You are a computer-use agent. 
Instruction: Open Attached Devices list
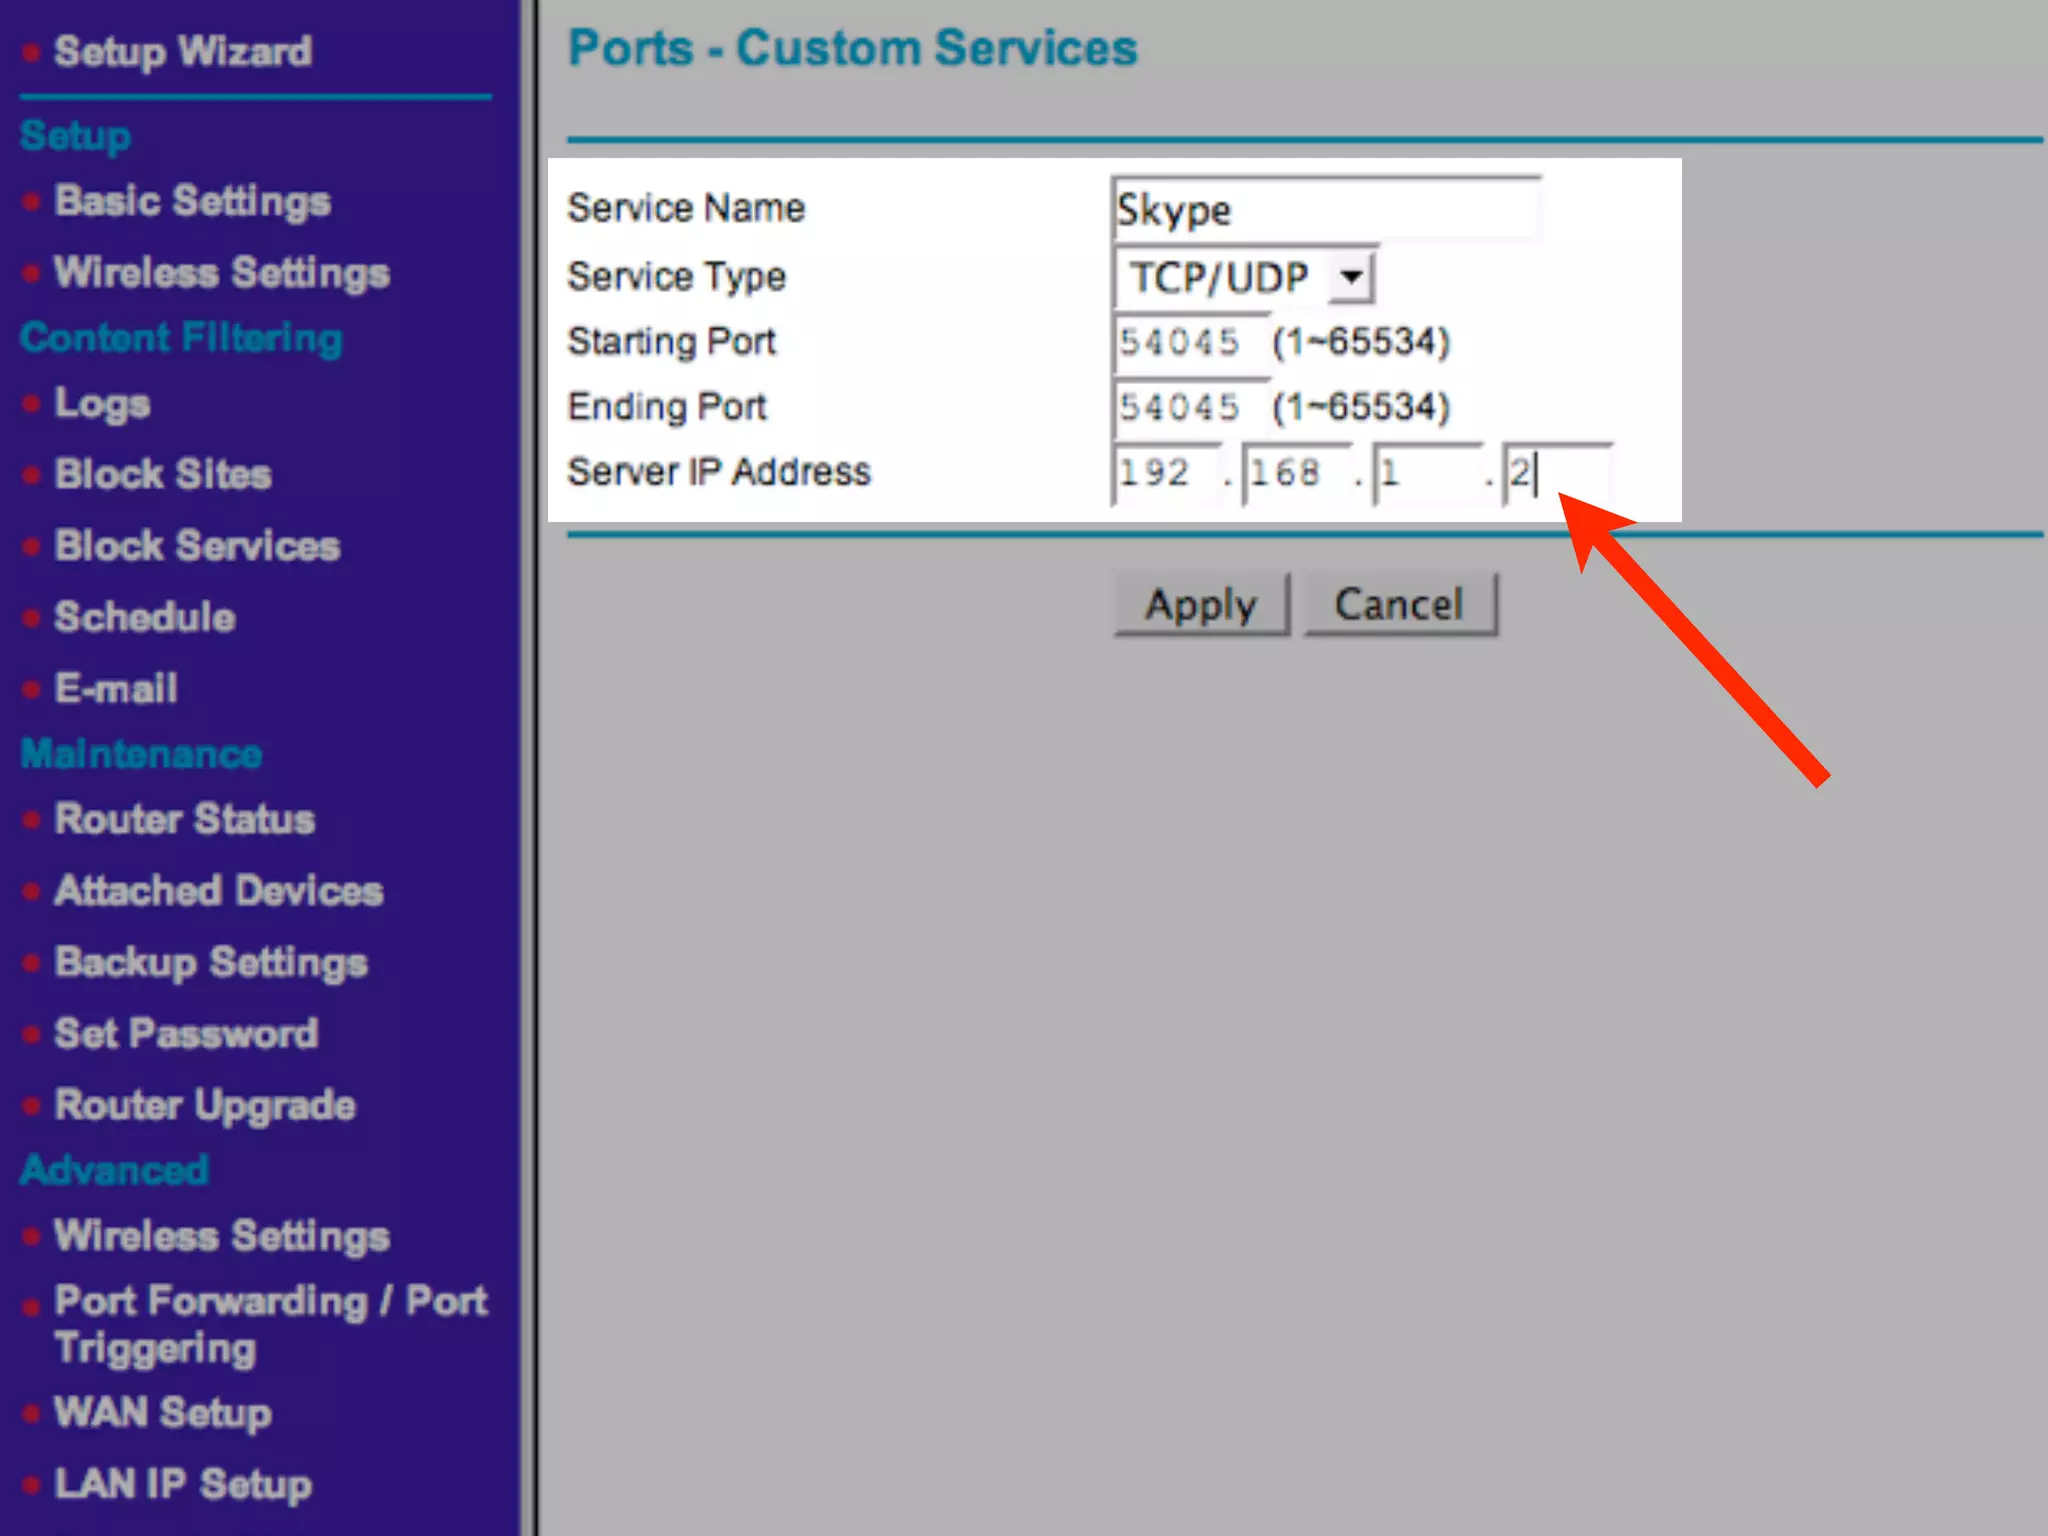pos(218,890)
